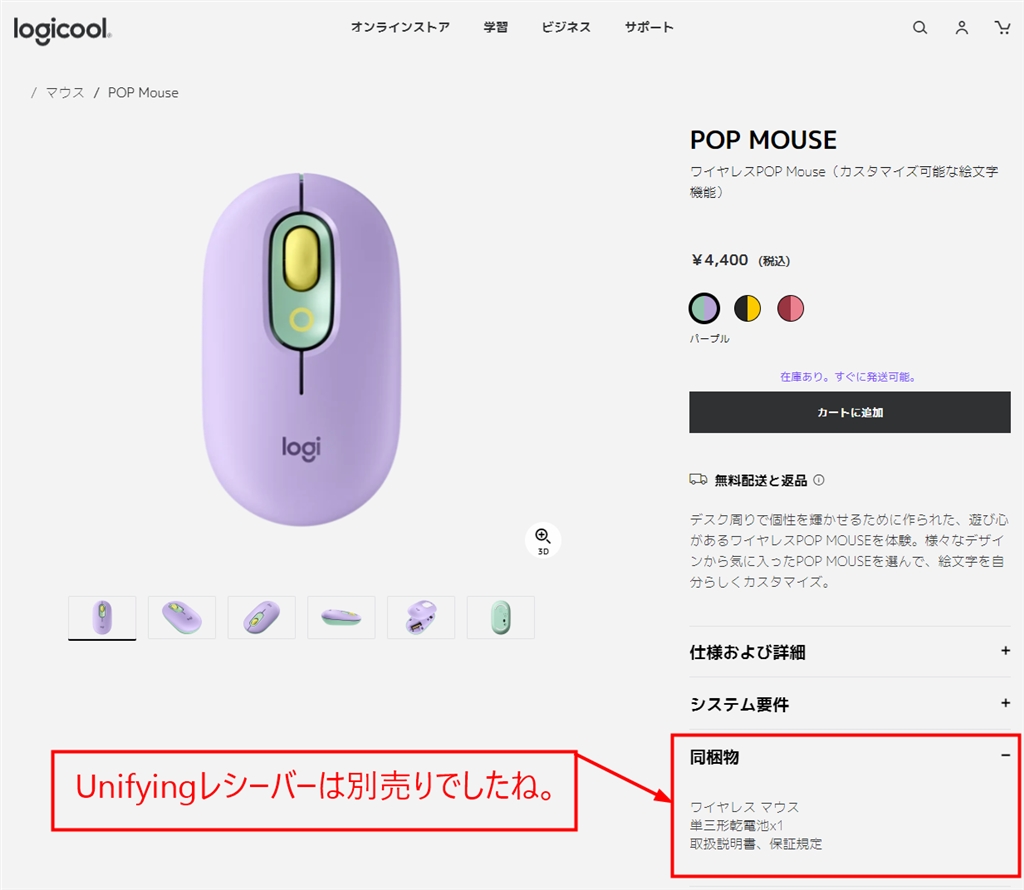
Task: Open the search magnifier icon
Action: coord(920,27)
